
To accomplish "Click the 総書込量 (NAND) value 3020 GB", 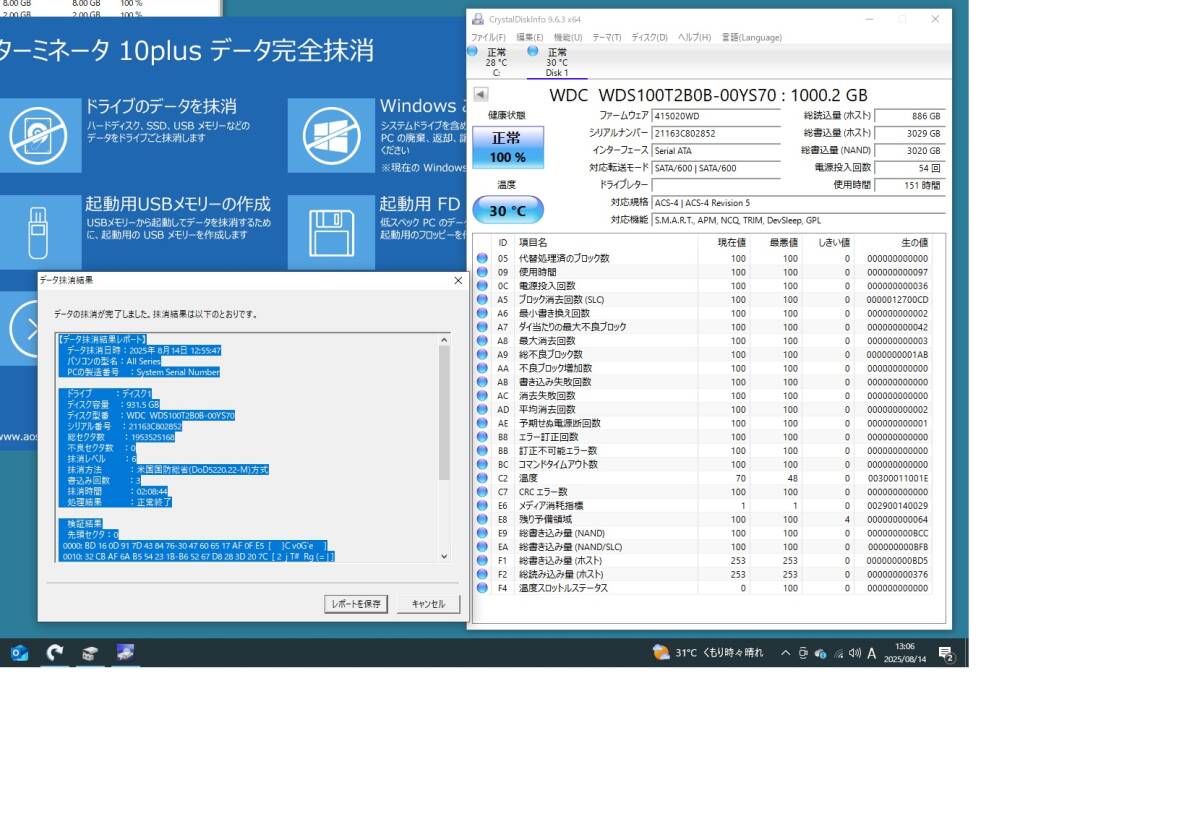I will tap(909, 150).
